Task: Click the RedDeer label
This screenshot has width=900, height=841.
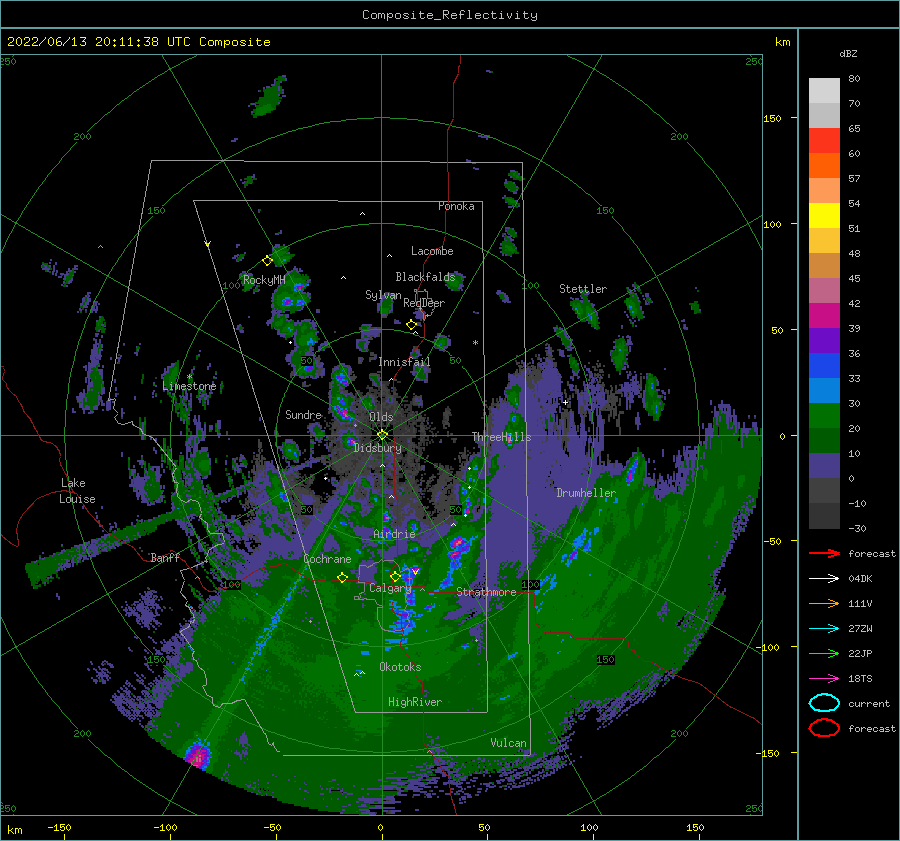Action: tap(424, 303)
